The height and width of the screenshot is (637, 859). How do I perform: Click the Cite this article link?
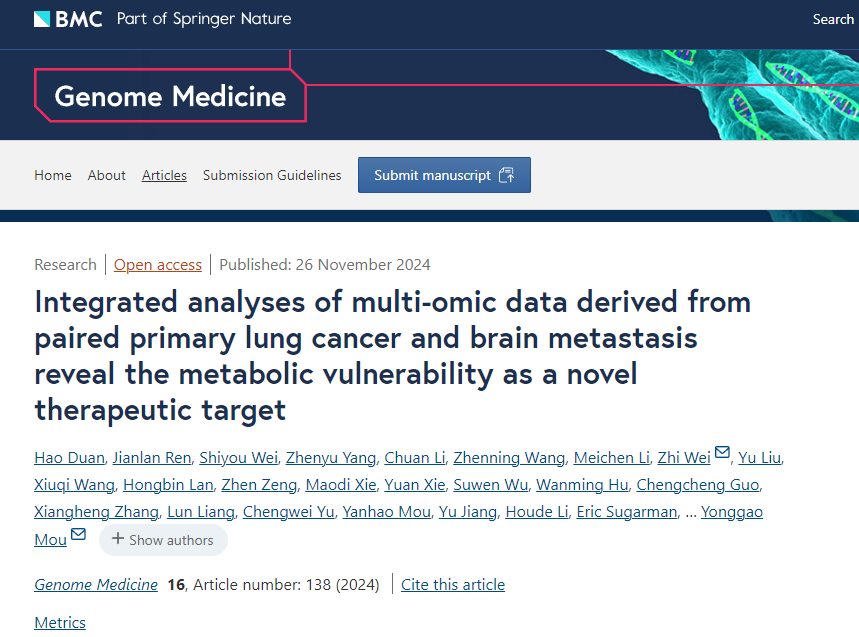pos(453,584)
